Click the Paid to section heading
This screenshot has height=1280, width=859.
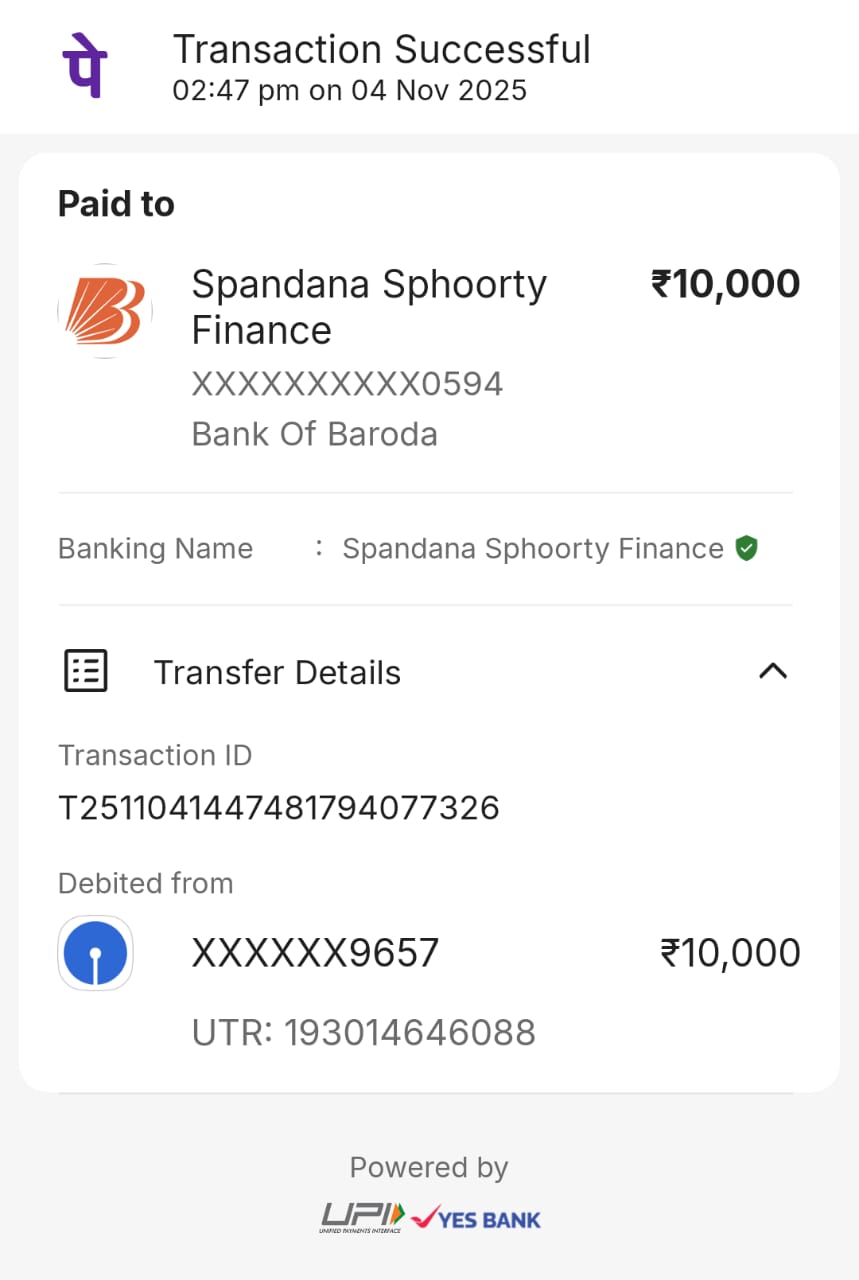pos(116,204)
